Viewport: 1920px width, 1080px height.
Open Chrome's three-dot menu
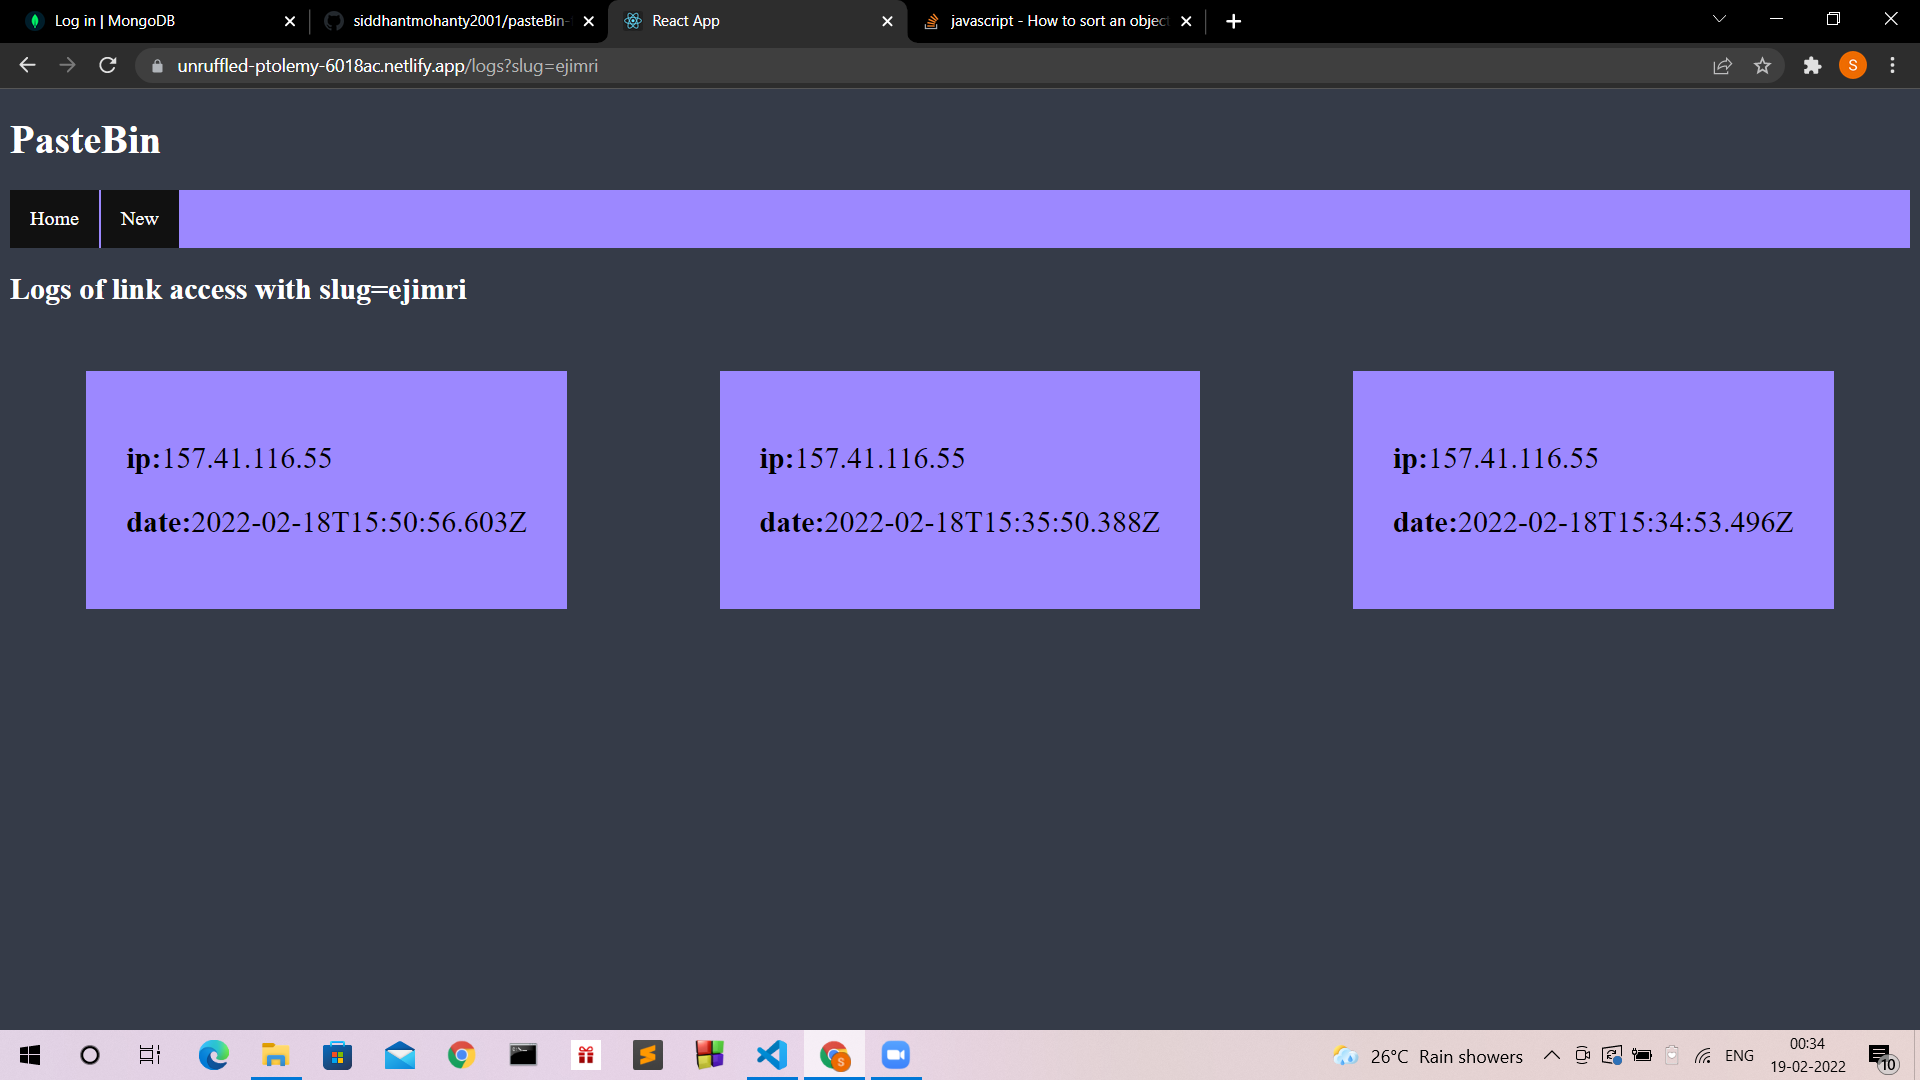pyautogui.click(x=1892, y=65)
